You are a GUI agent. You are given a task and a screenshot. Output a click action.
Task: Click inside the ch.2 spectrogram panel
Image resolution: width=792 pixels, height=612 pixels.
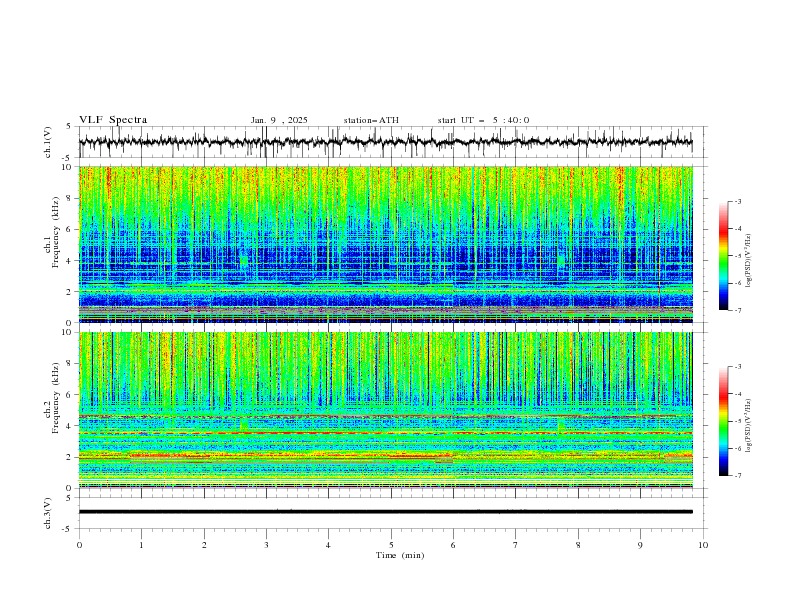coord(385,410)
